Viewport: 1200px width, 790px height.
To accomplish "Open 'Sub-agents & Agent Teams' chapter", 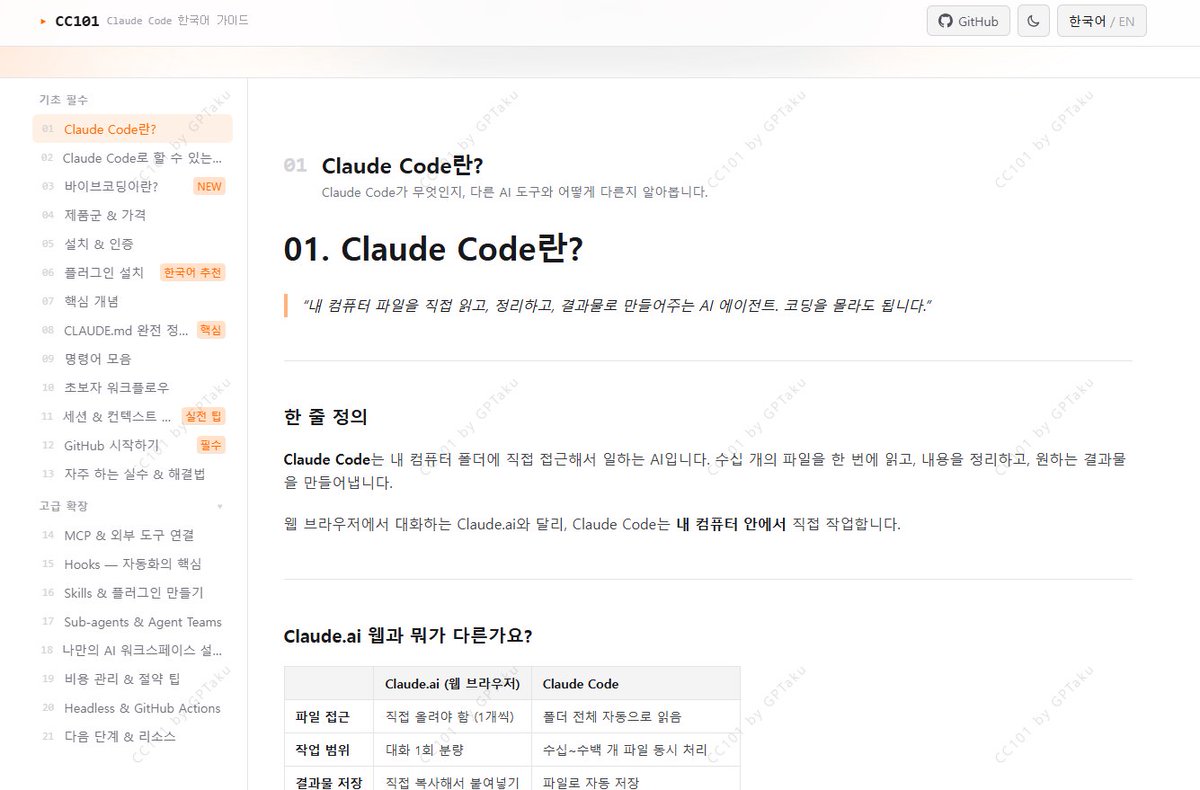I will tap(132, 622).
